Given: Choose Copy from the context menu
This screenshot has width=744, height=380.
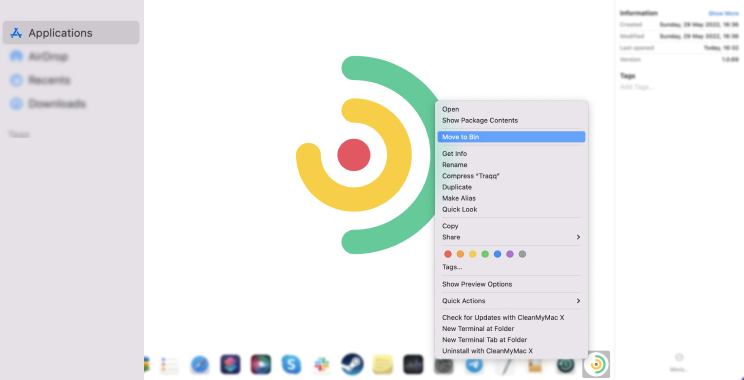Looking at the screenshot, I should point(511,226).
